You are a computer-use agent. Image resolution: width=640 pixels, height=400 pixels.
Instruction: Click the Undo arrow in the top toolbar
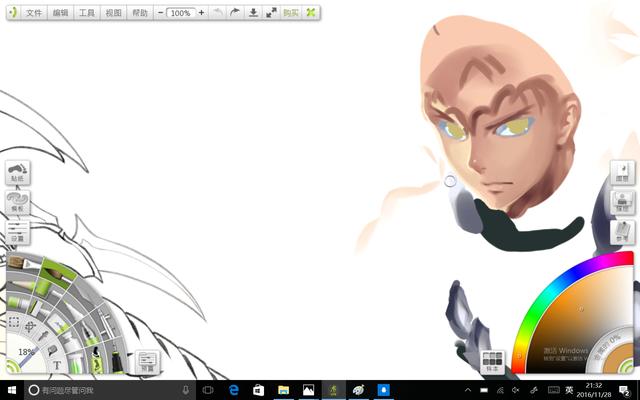pos(219,13)
